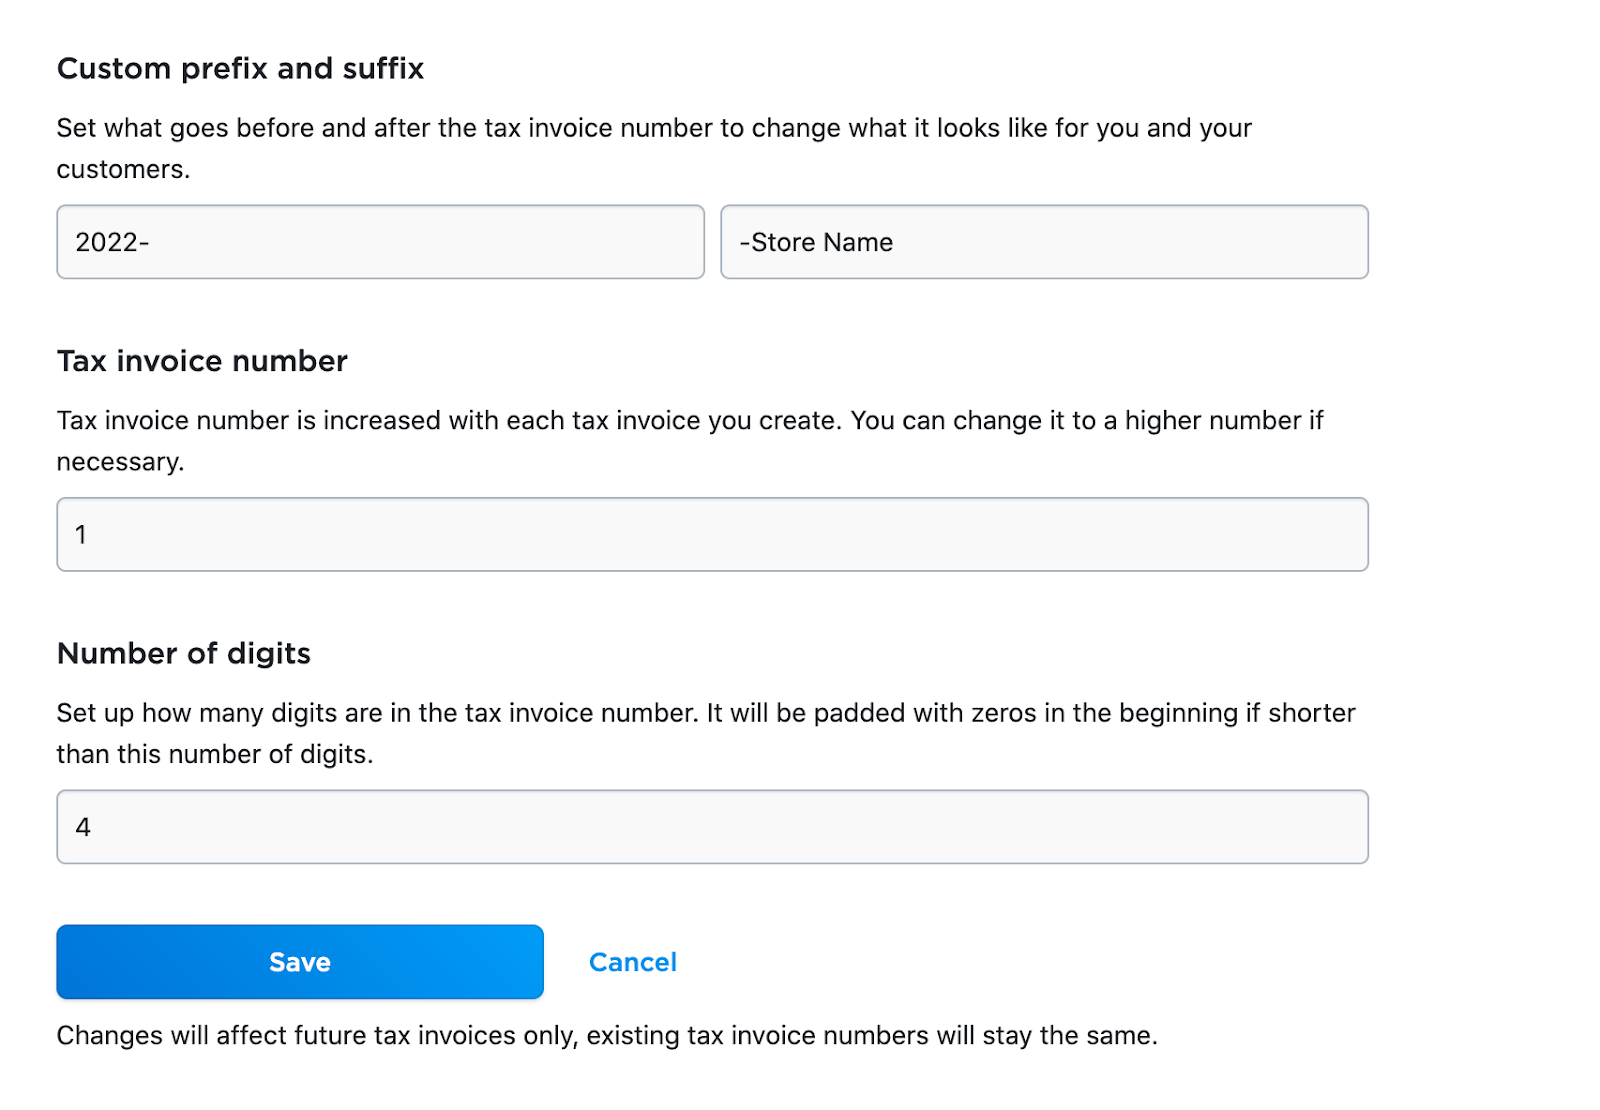Click the Cancel link
The width and height of the screenshot is (1600, 1110).
(632, 962)
